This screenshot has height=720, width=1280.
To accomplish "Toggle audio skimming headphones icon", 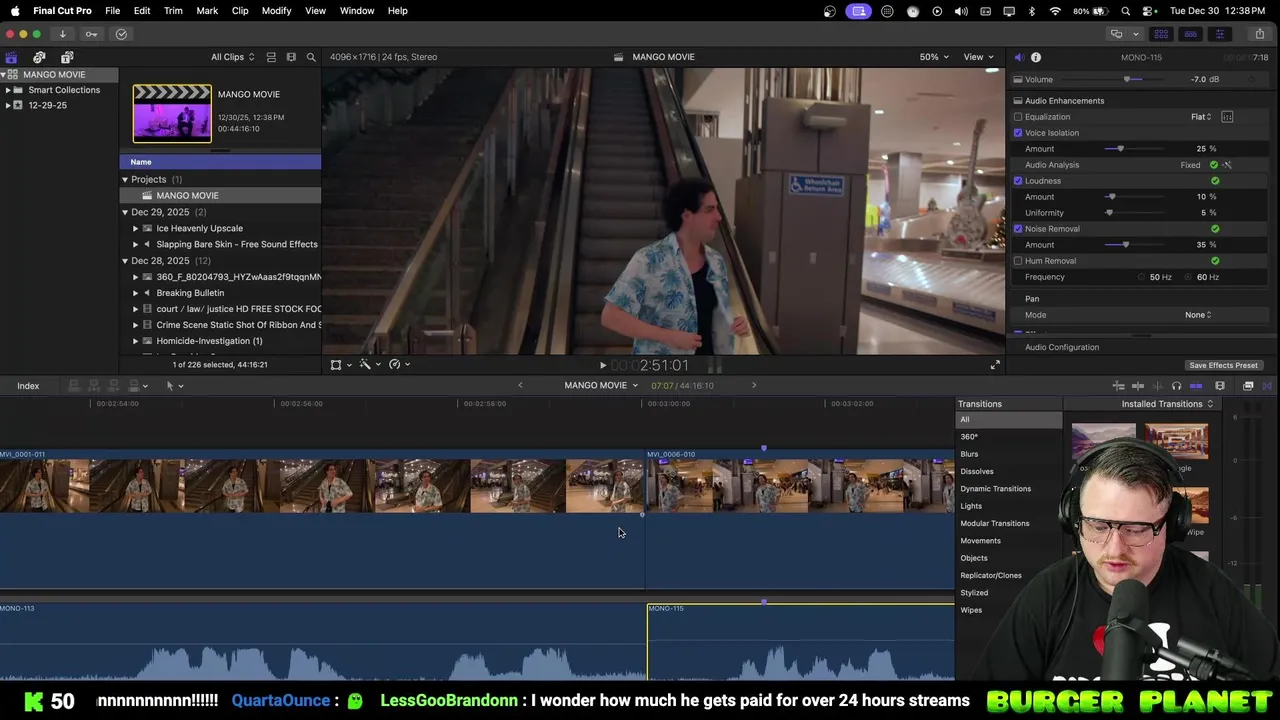I will [x=1176, y=386].
